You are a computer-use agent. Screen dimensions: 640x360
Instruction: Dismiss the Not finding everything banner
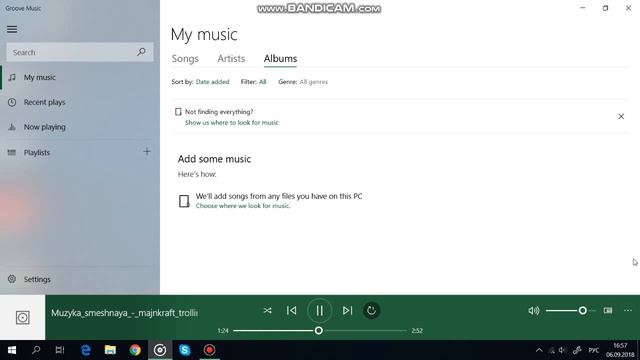621,116
